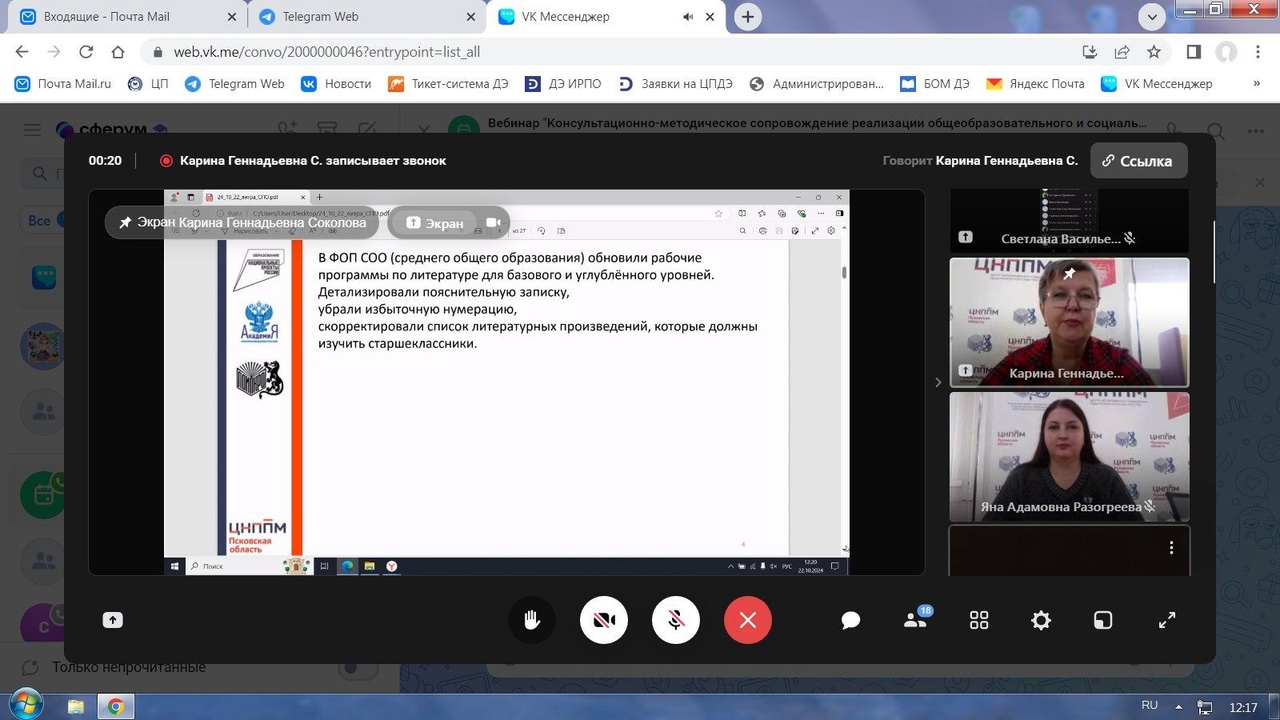
Task: Open a new browser tab
Action: (748, 17)
